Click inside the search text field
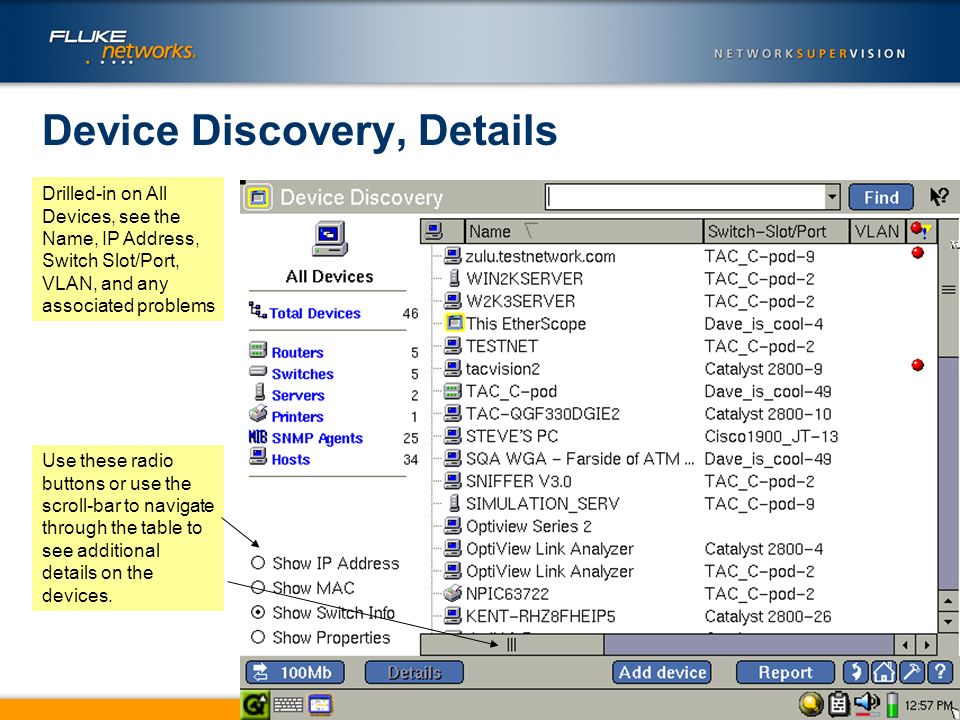The height and width of the screenshot is (720, 960). (685, 197)
